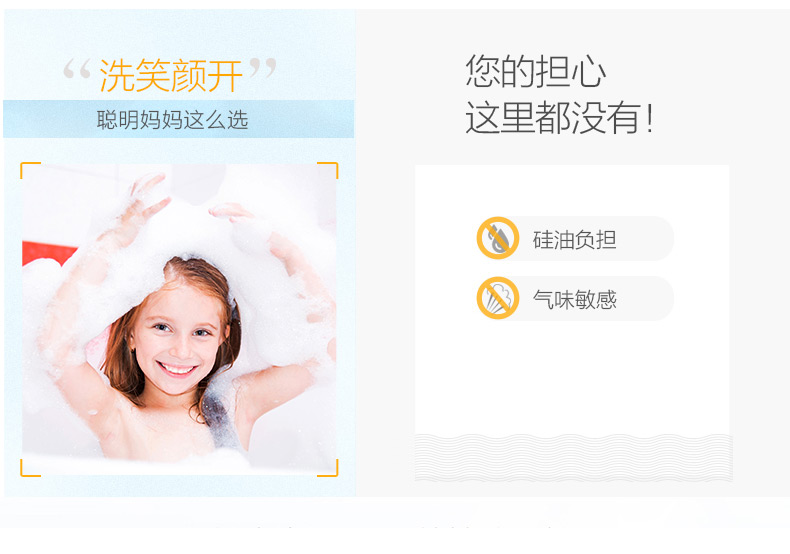Click the bottom-right orange corner bracket

327,468
